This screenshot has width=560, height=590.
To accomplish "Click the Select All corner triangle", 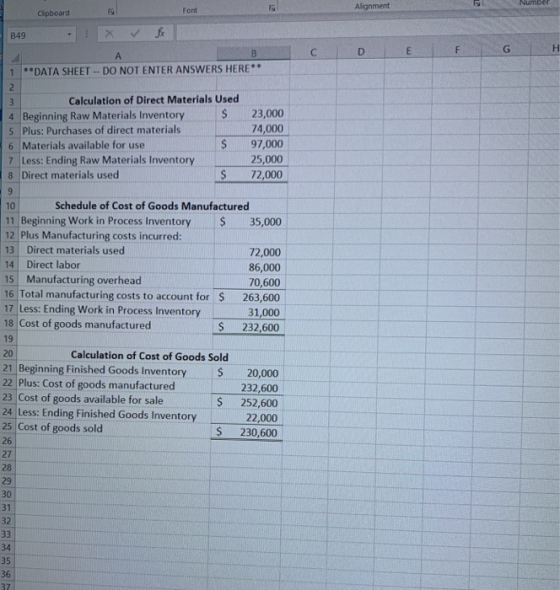I will pyautogui.click(x=15, y=58).
